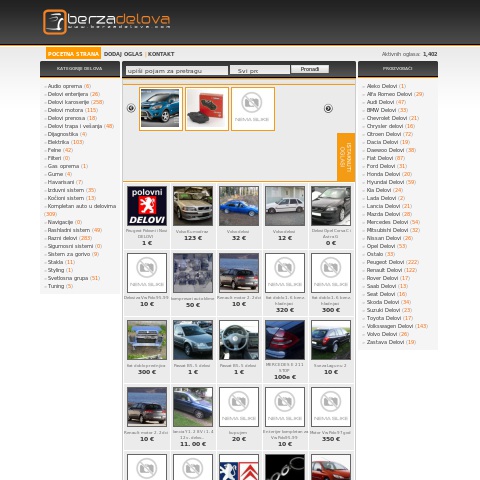Open Volkswagen Delovi manufacturer link
480x480 pixels.
point(390,326)
